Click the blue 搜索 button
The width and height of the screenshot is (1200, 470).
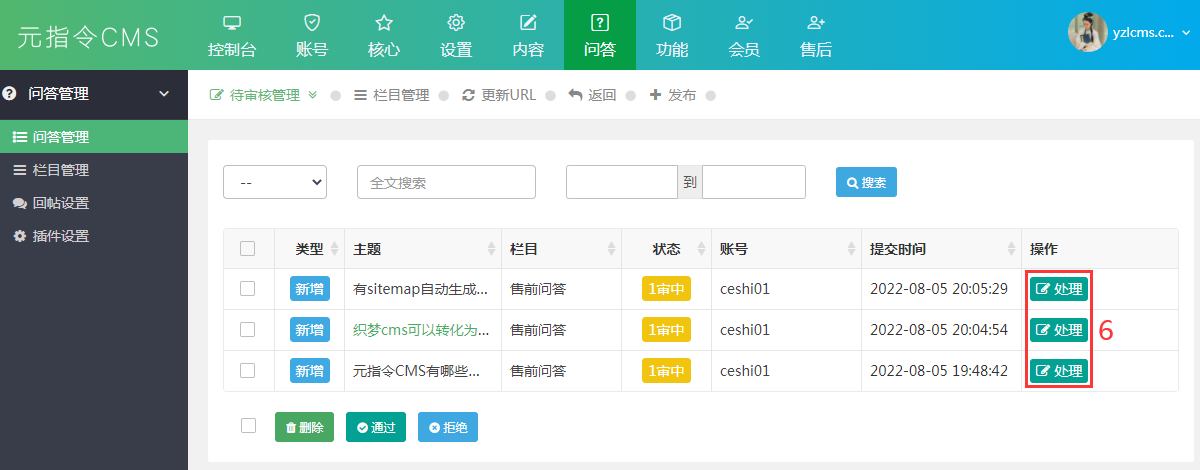(867, 183)
